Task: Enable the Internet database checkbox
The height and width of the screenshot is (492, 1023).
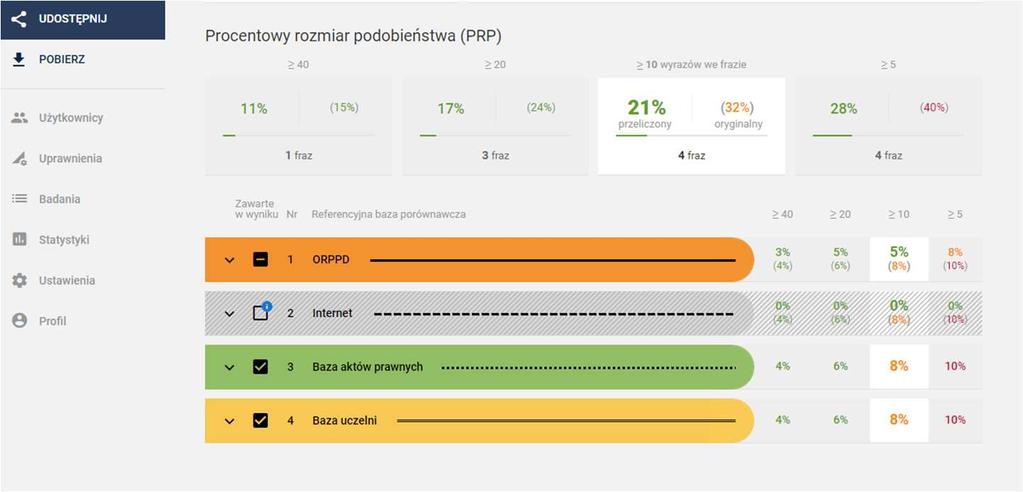Action: click(260, 313)
